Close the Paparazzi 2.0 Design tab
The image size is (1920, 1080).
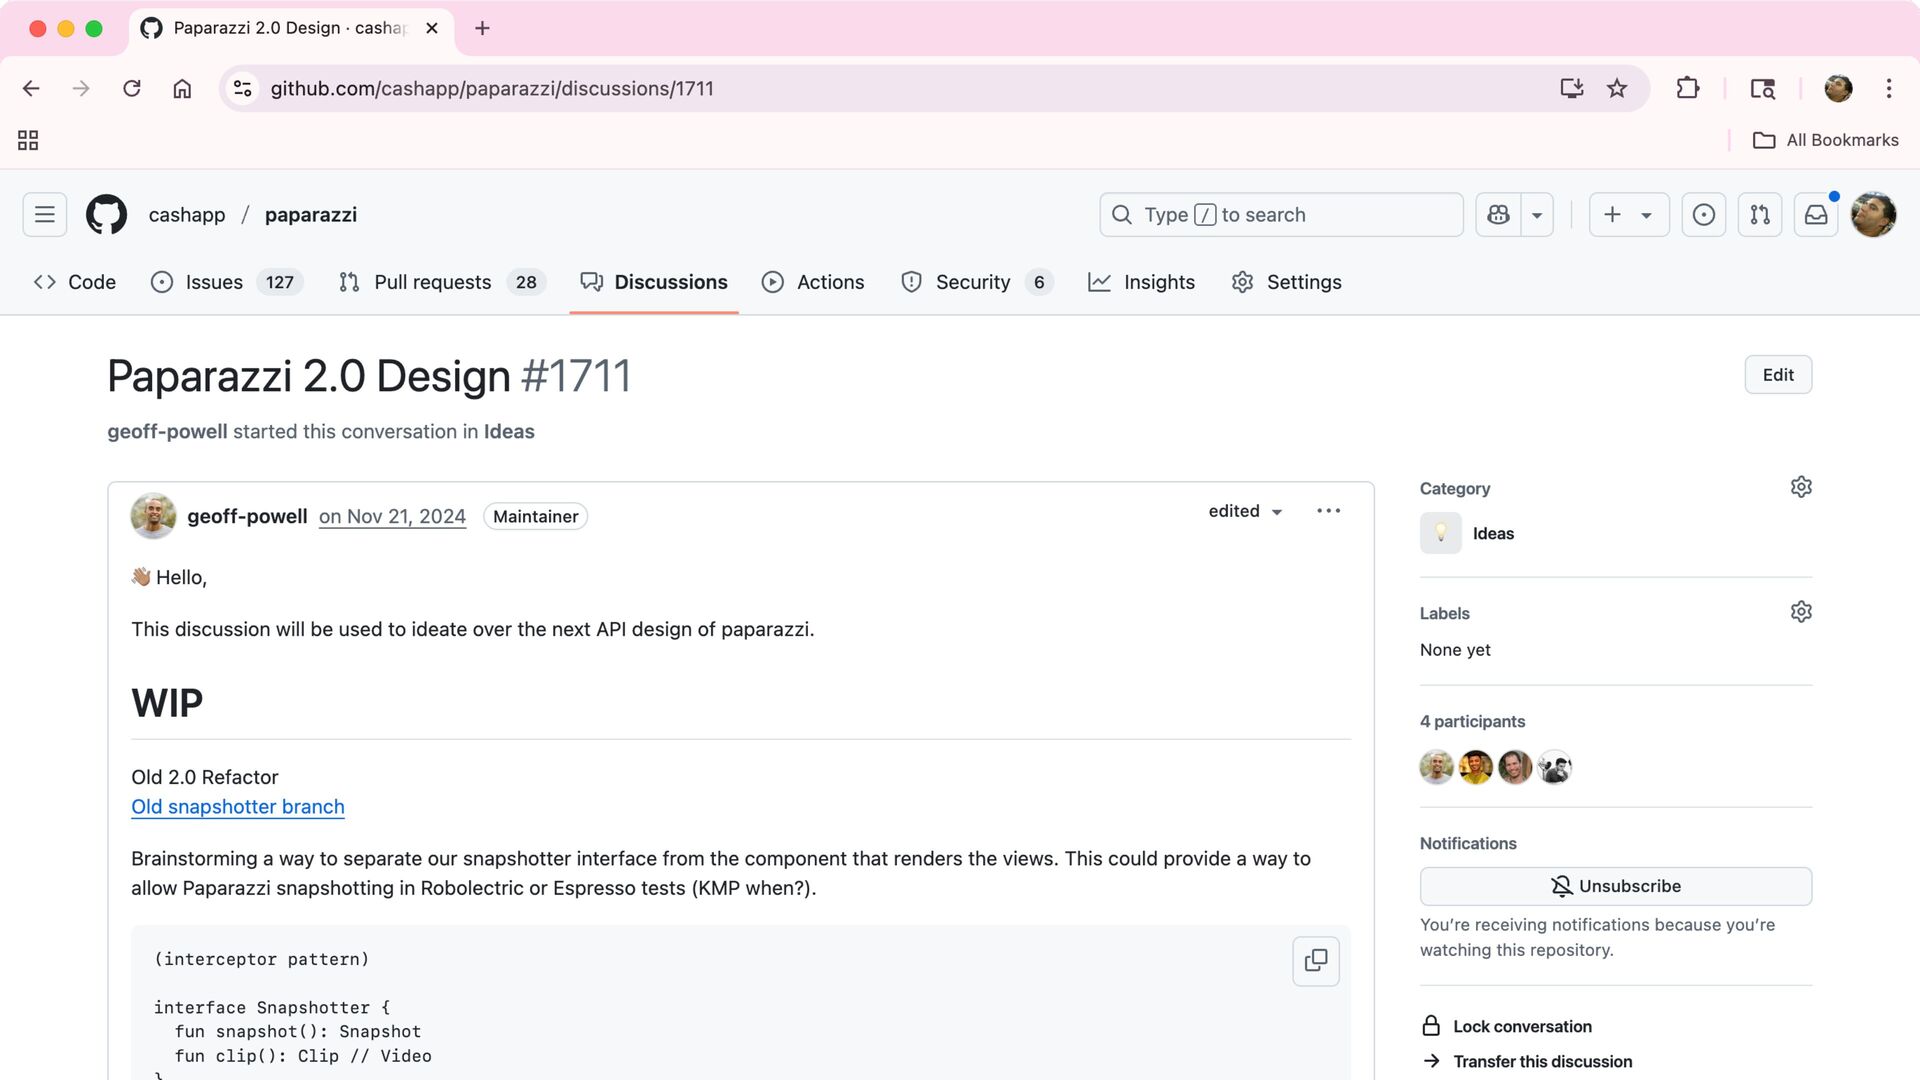(x=432, y=28)
